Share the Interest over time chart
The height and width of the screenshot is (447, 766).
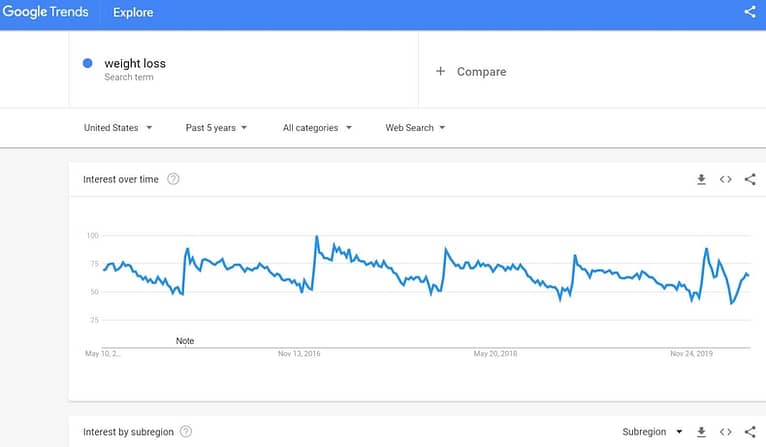750,179
